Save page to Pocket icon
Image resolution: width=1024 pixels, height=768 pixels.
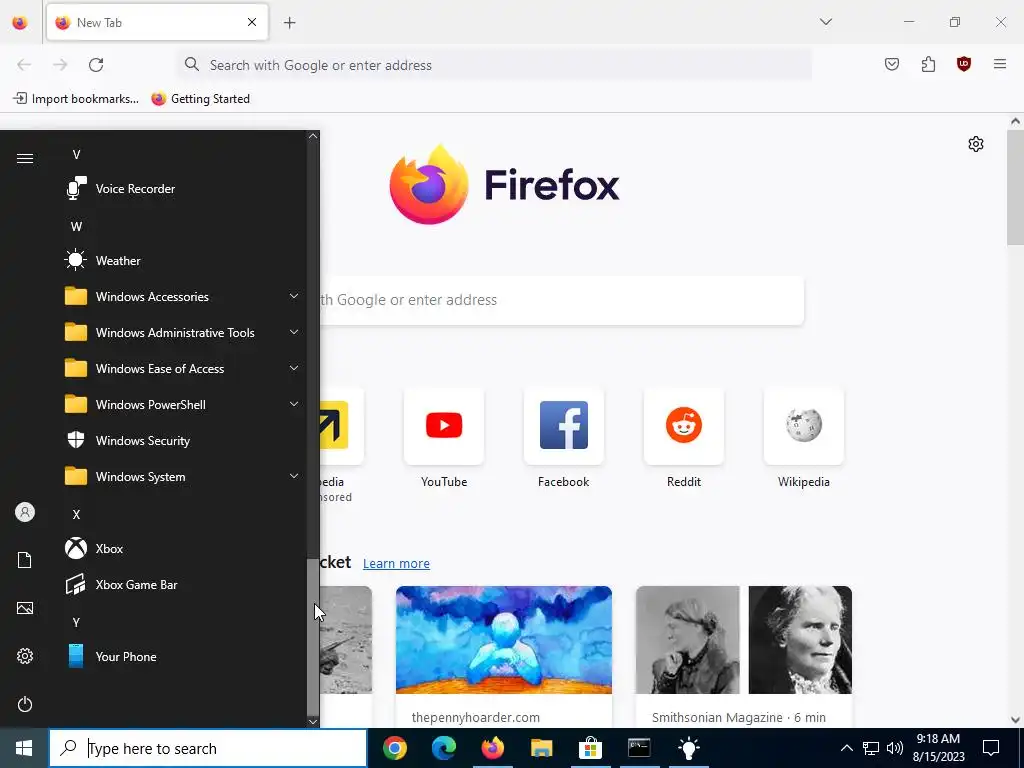891,64
